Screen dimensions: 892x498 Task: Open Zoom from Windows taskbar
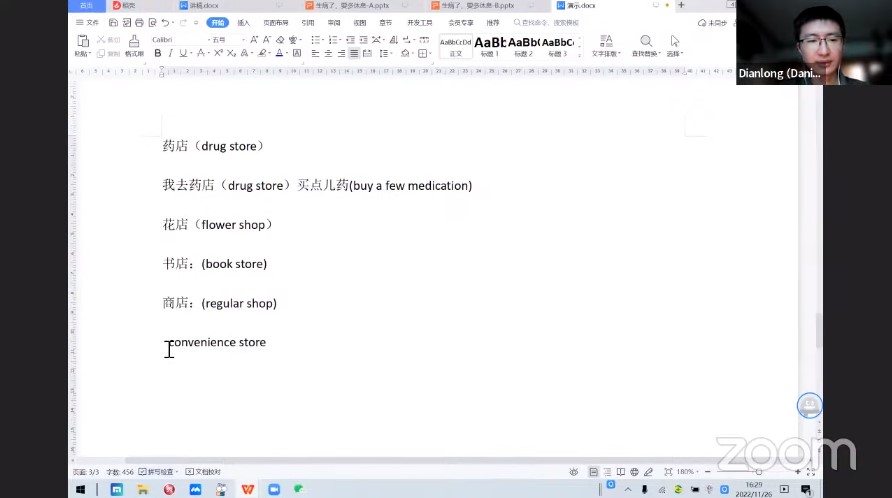(x=274, y=489)
